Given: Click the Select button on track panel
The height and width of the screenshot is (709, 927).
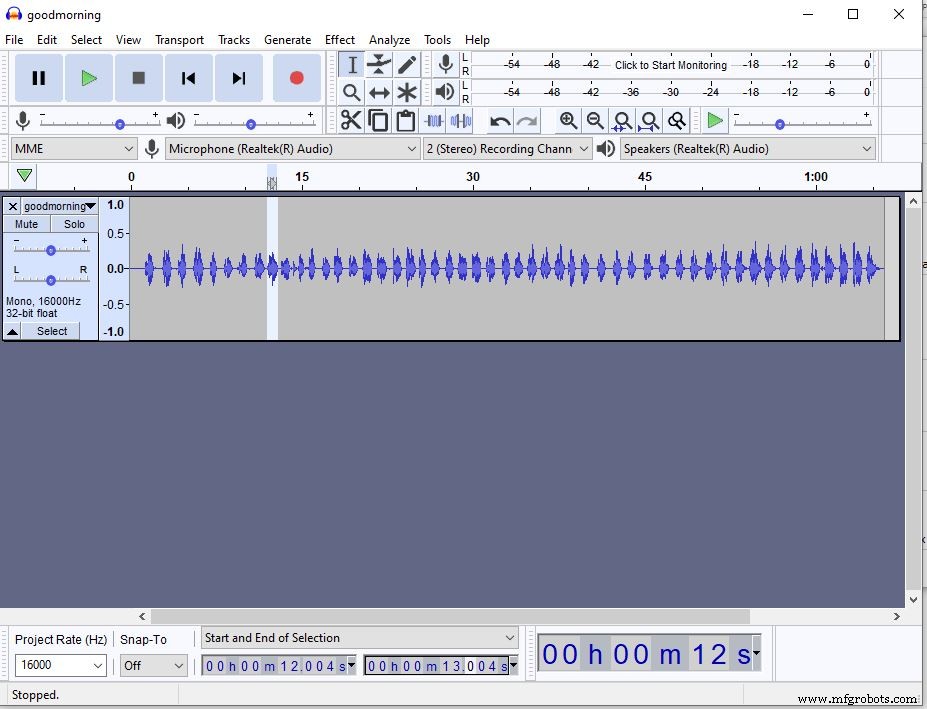Looking at the screenshot, I should (x=52, y=331).
